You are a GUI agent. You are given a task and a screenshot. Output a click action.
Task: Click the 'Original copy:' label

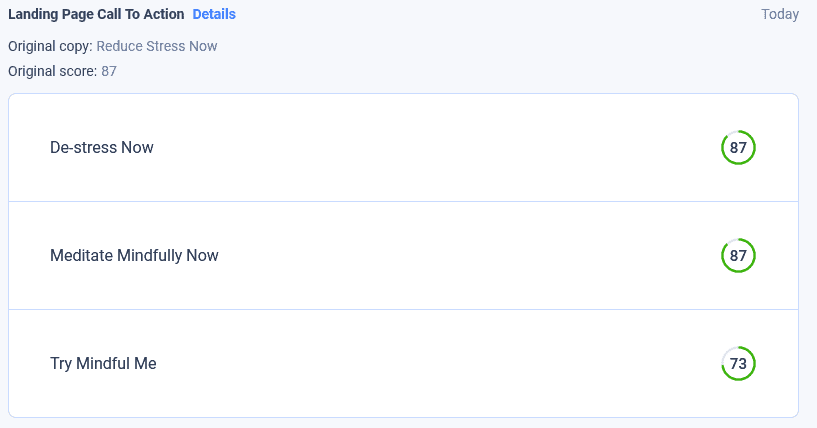[50, 46]
